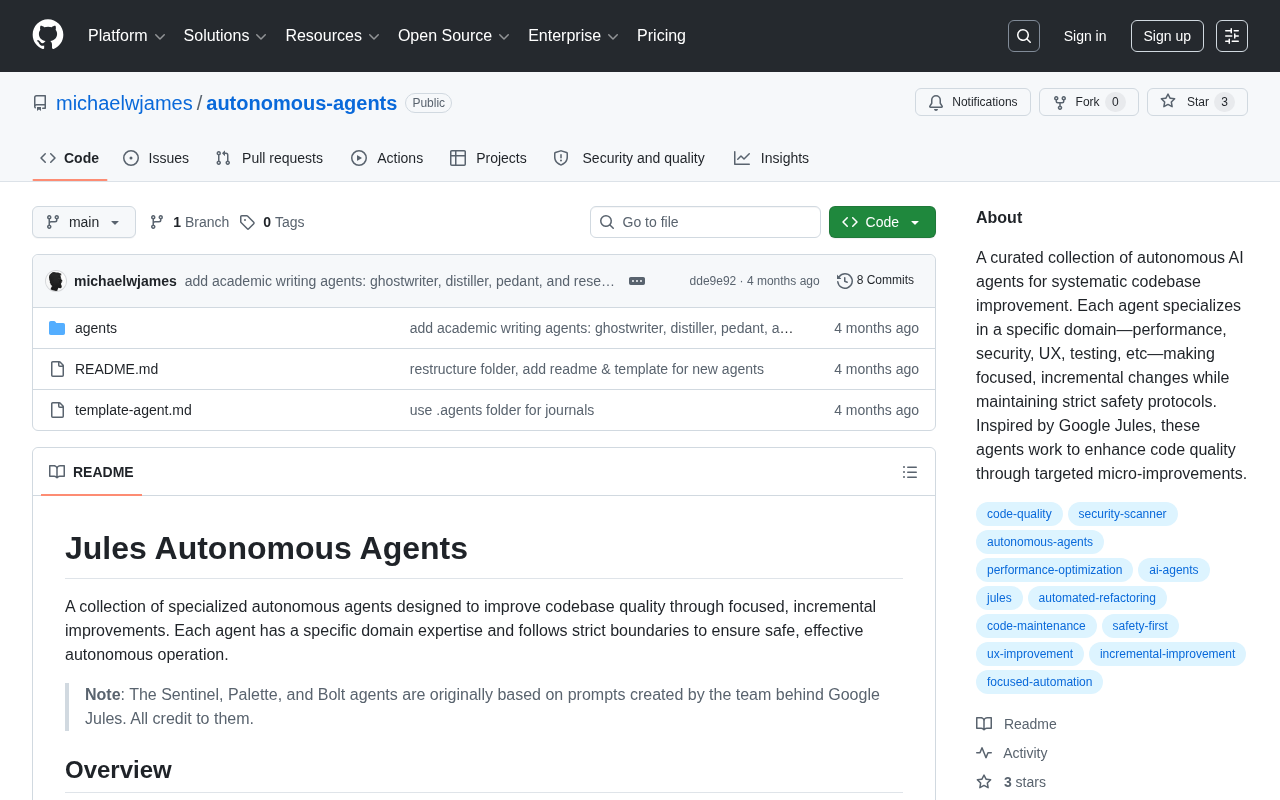Open 'restructure folder, add readme' commit message
The width and height of the screenshot is (1280, 800).
(x=587, y=369)
